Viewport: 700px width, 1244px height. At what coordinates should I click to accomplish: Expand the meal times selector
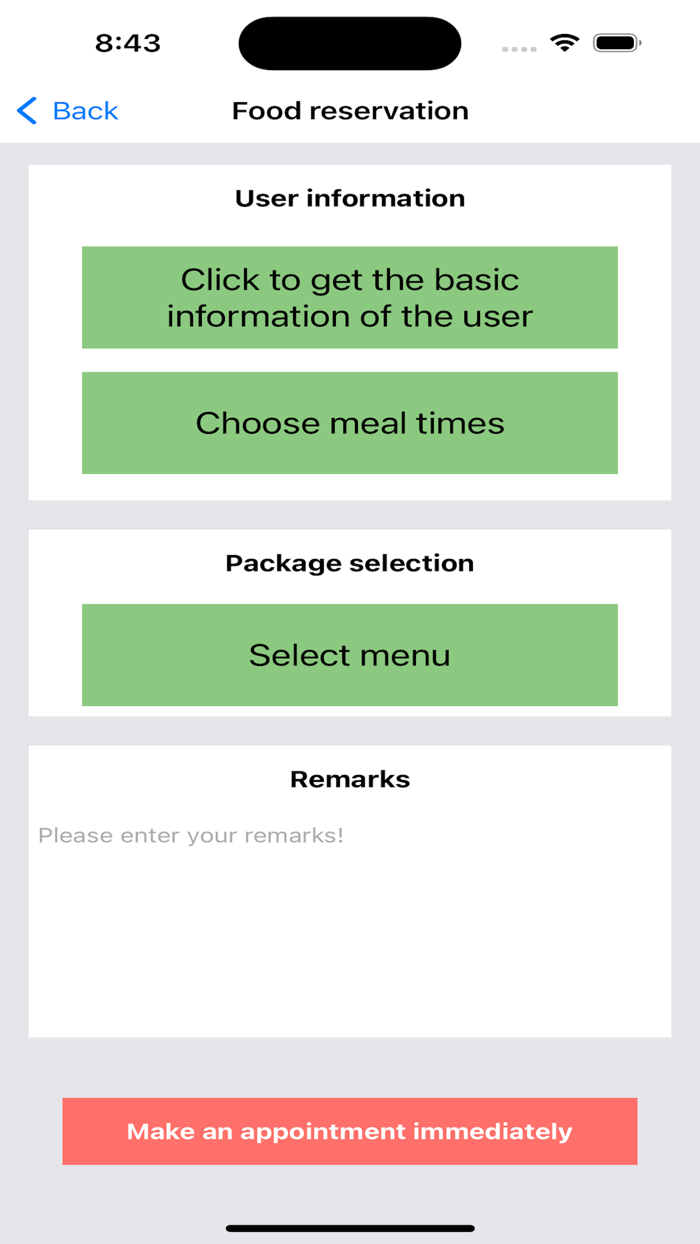click(349, 423)
